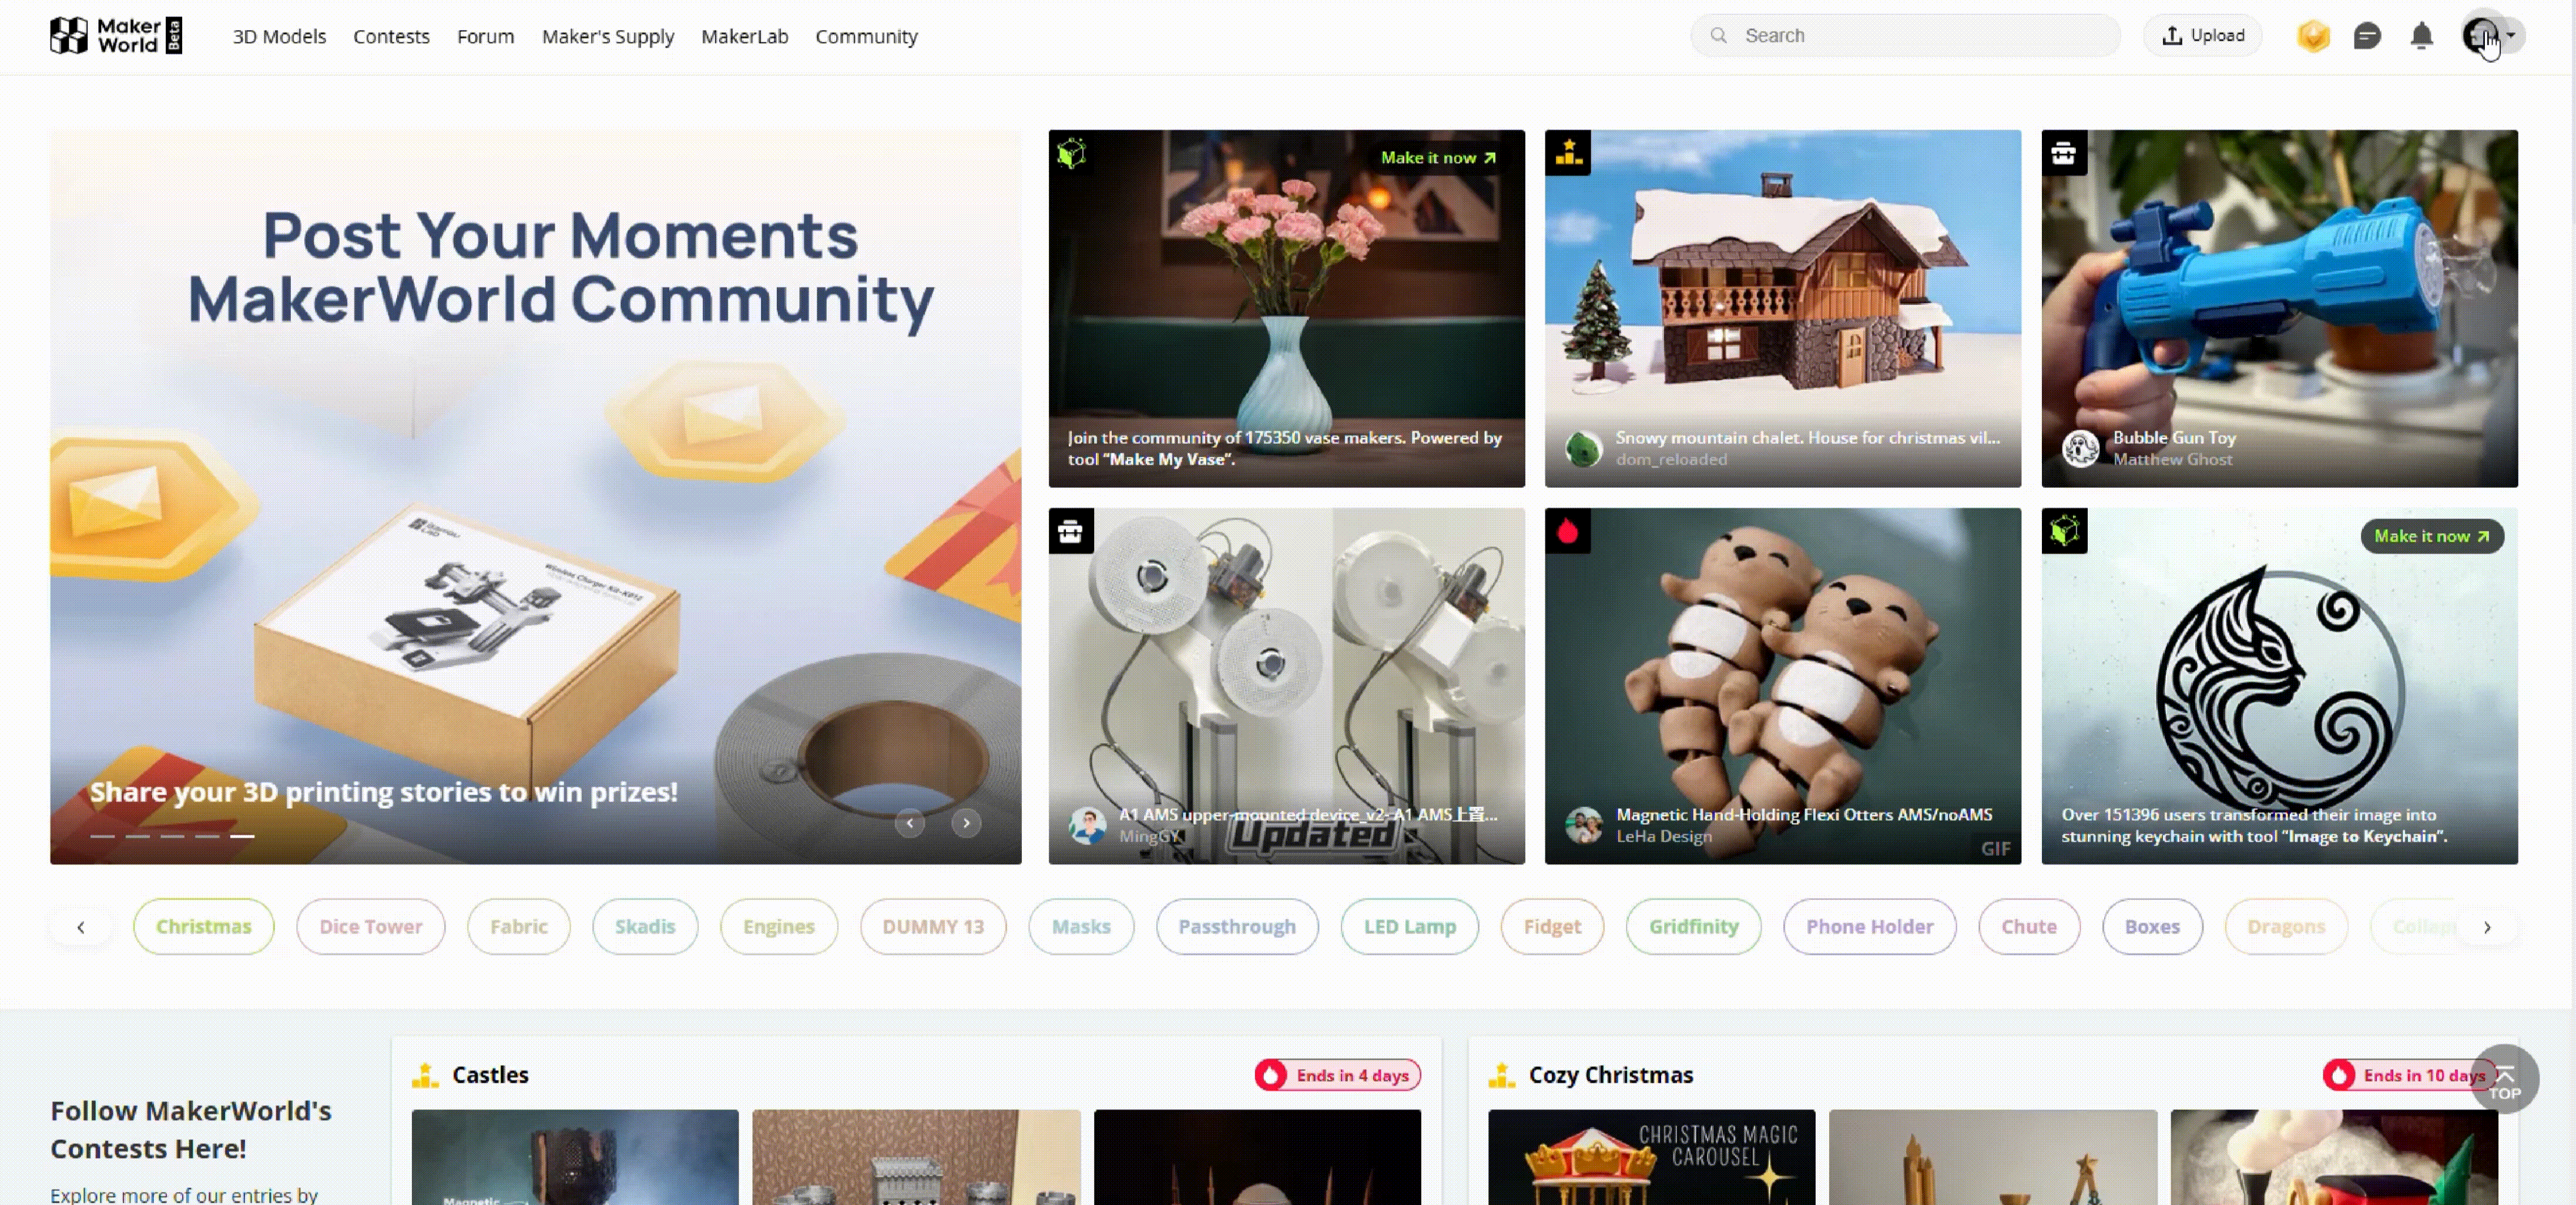
Task: Click Make it now on vase card
Action: click(1438, 158)
